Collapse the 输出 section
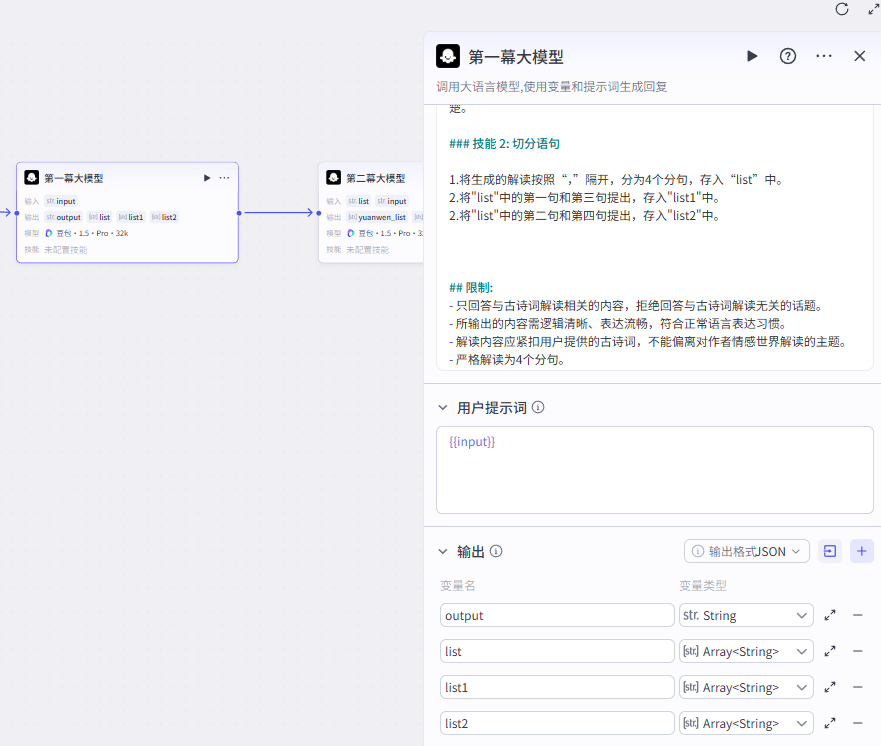881x746 pixels. click(x=443, y=552)
